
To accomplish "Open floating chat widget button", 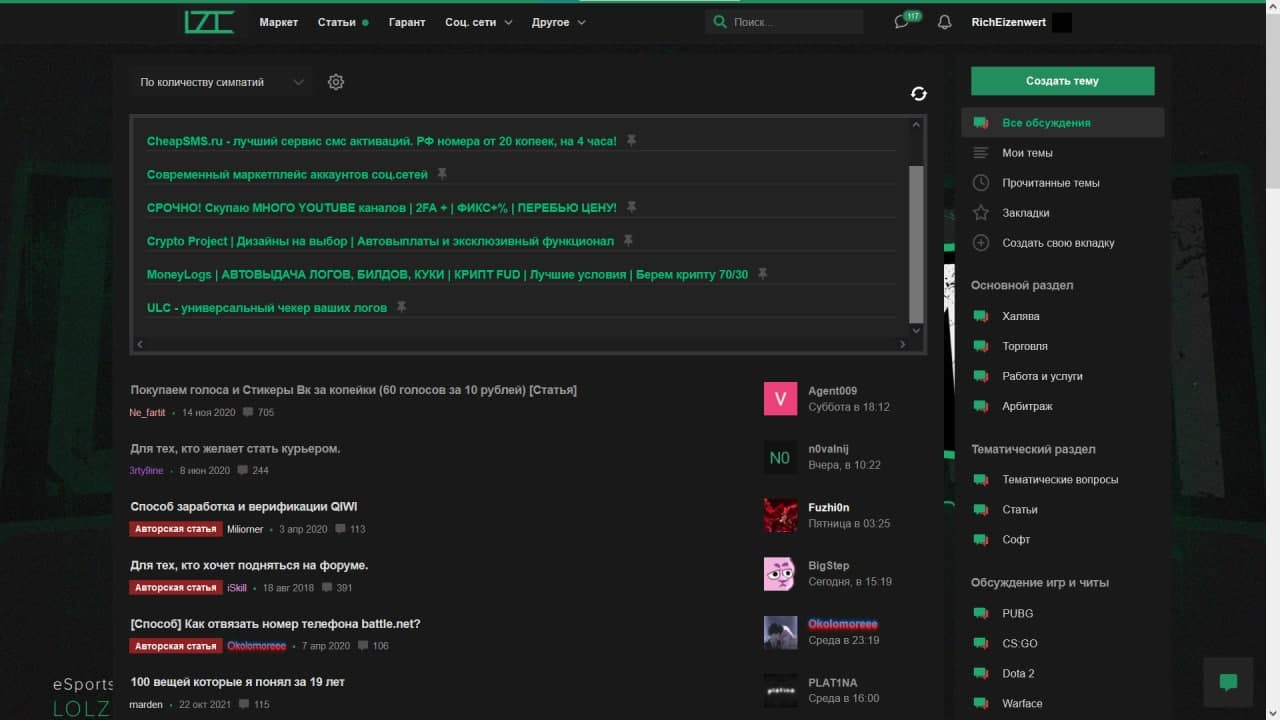I will pyautogui.click(x=1229, y=682).
